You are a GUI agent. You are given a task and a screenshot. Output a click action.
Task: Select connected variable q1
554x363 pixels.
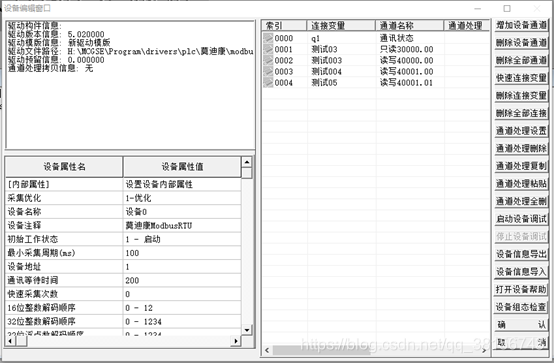click(x=316, y=38)
